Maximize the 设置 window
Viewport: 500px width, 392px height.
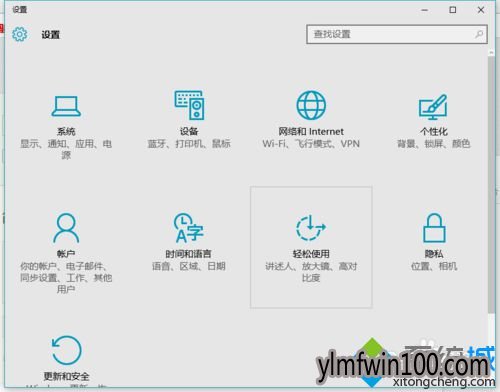pyautogui.click(x=453, y=10)
